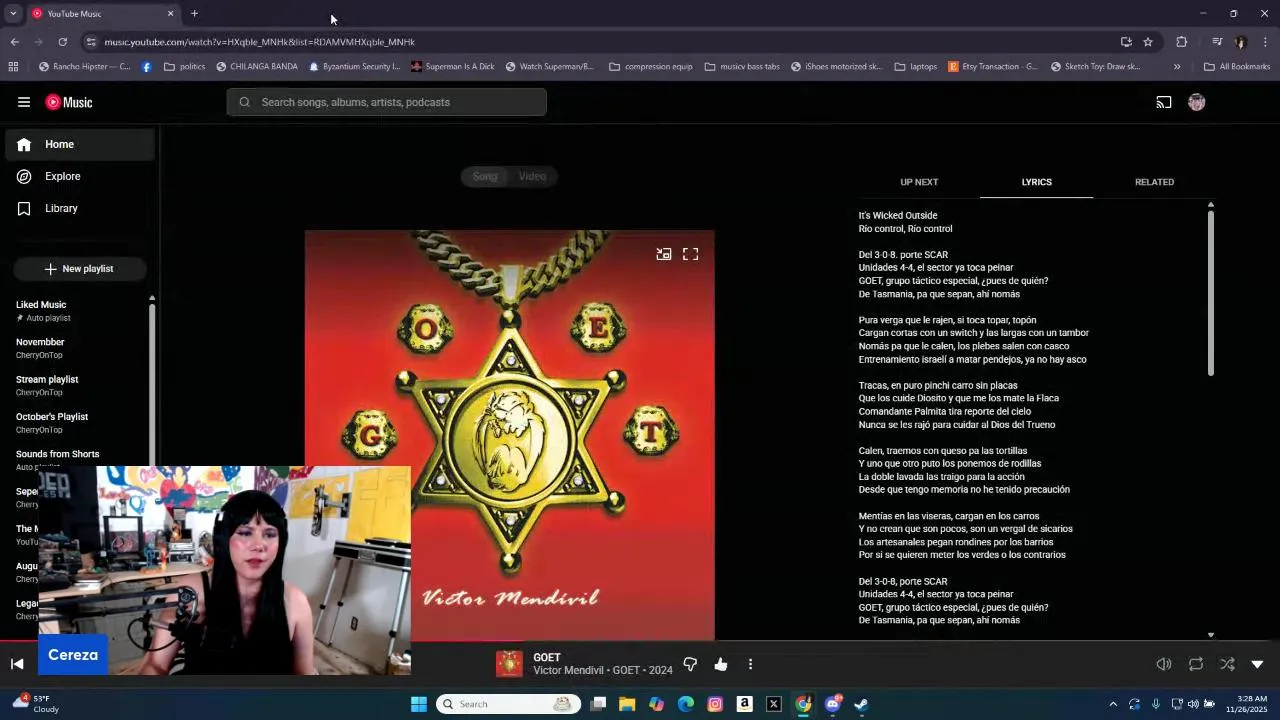Open Windows Start menu
Image resolution: width=1280 pixels, height=720 pixels.
coord(419,704)
